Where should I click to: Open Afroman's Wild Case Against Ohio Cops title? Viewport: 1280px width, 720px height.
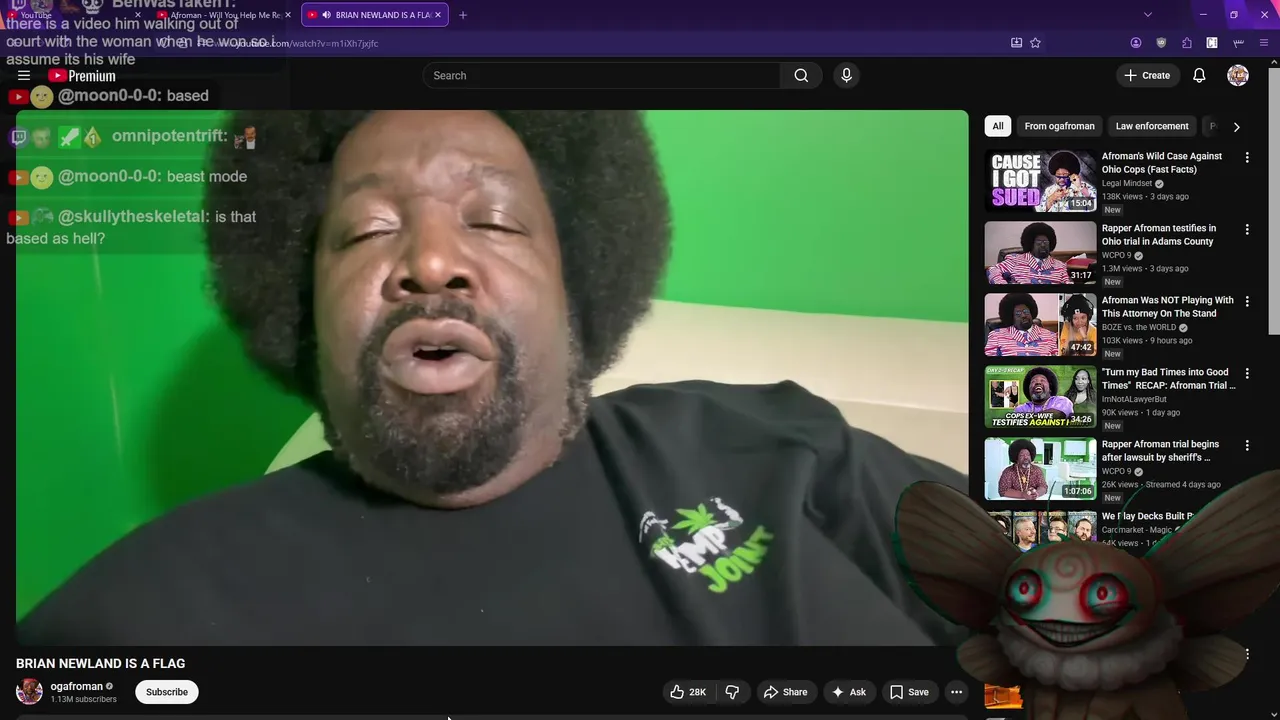1162,163
